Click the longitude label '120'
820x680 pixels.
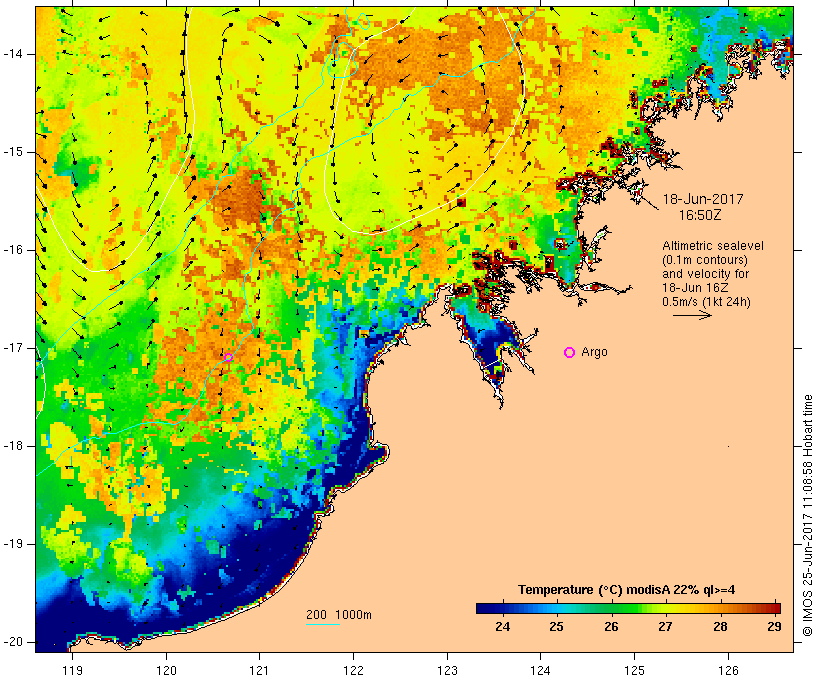tap(166, 671)
